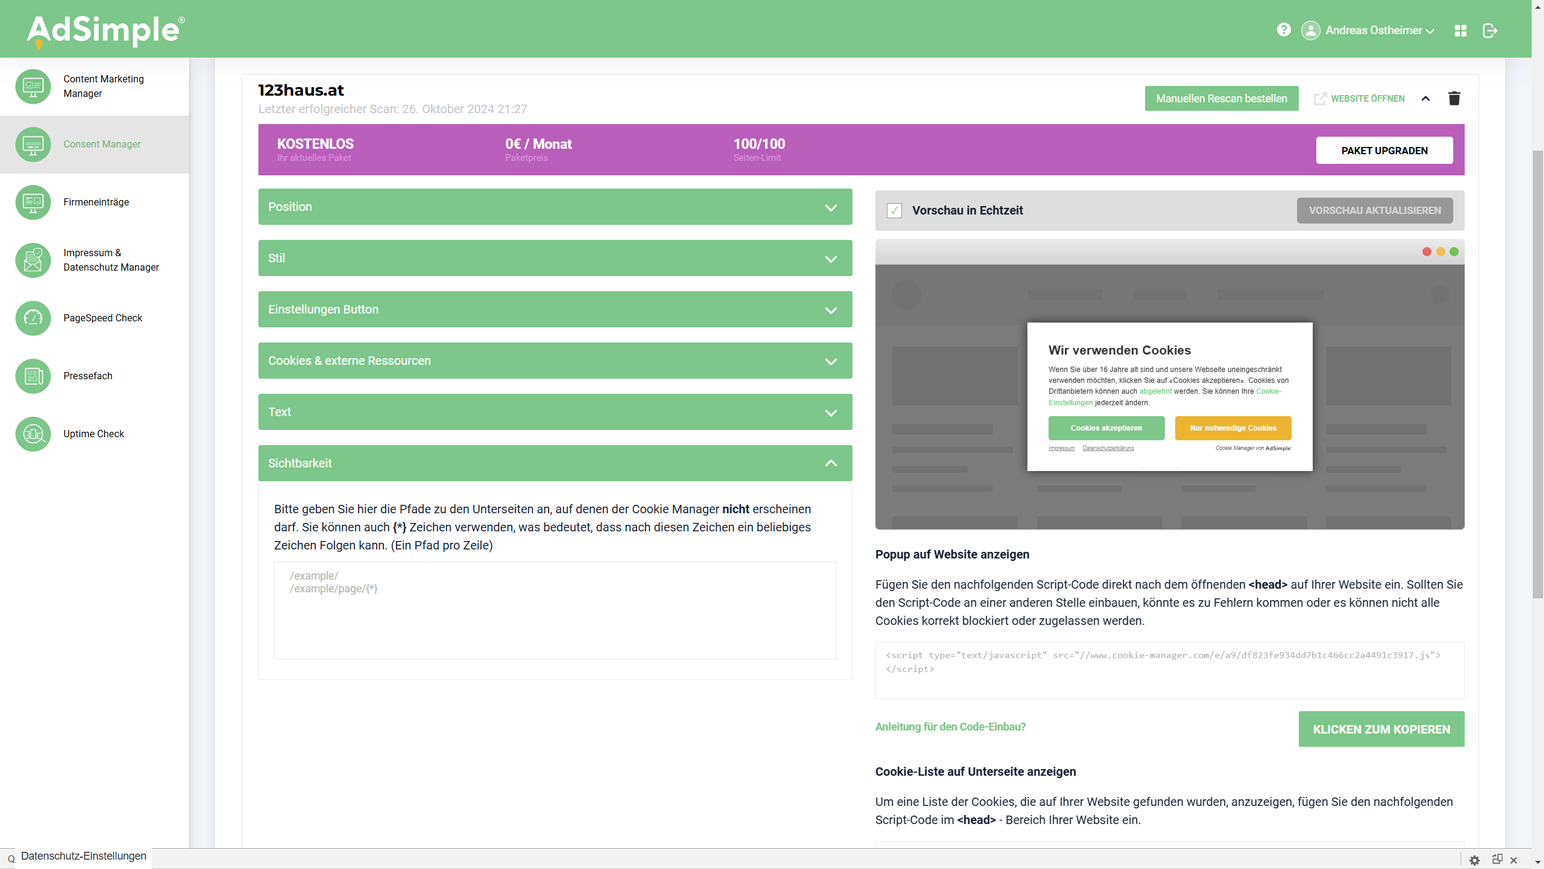
Task: Open the Andreas Ostheimer user dropdown
Action: point(1379,31)
